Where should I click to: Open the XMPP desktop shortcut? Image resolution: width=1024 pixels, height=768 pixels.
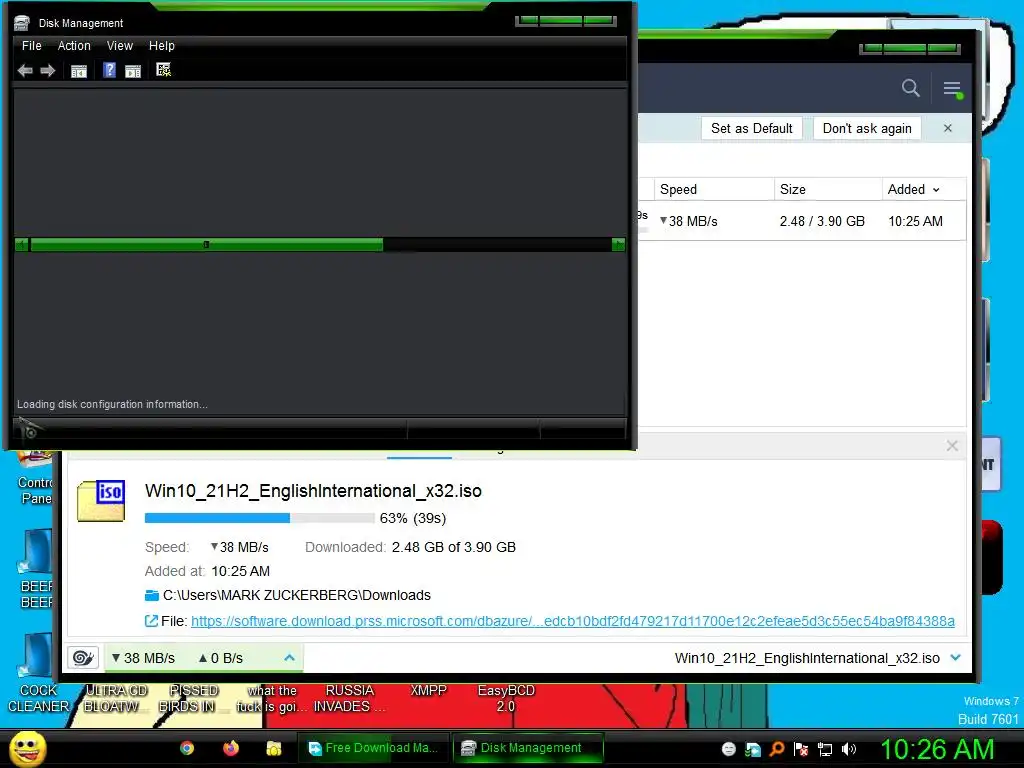(428, 690)
